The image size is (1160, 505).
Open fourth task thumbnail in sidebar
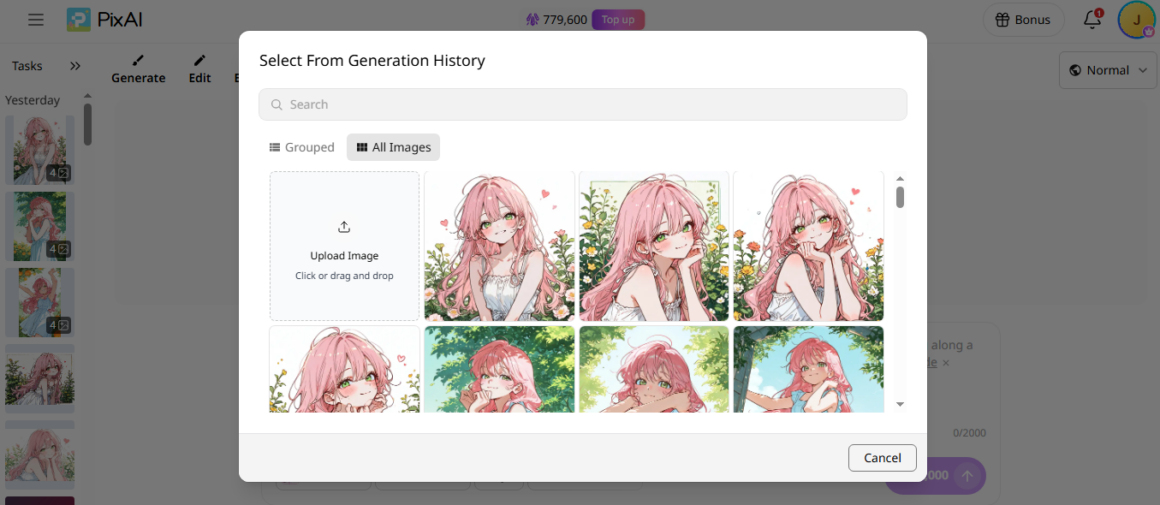coord(40,379)
